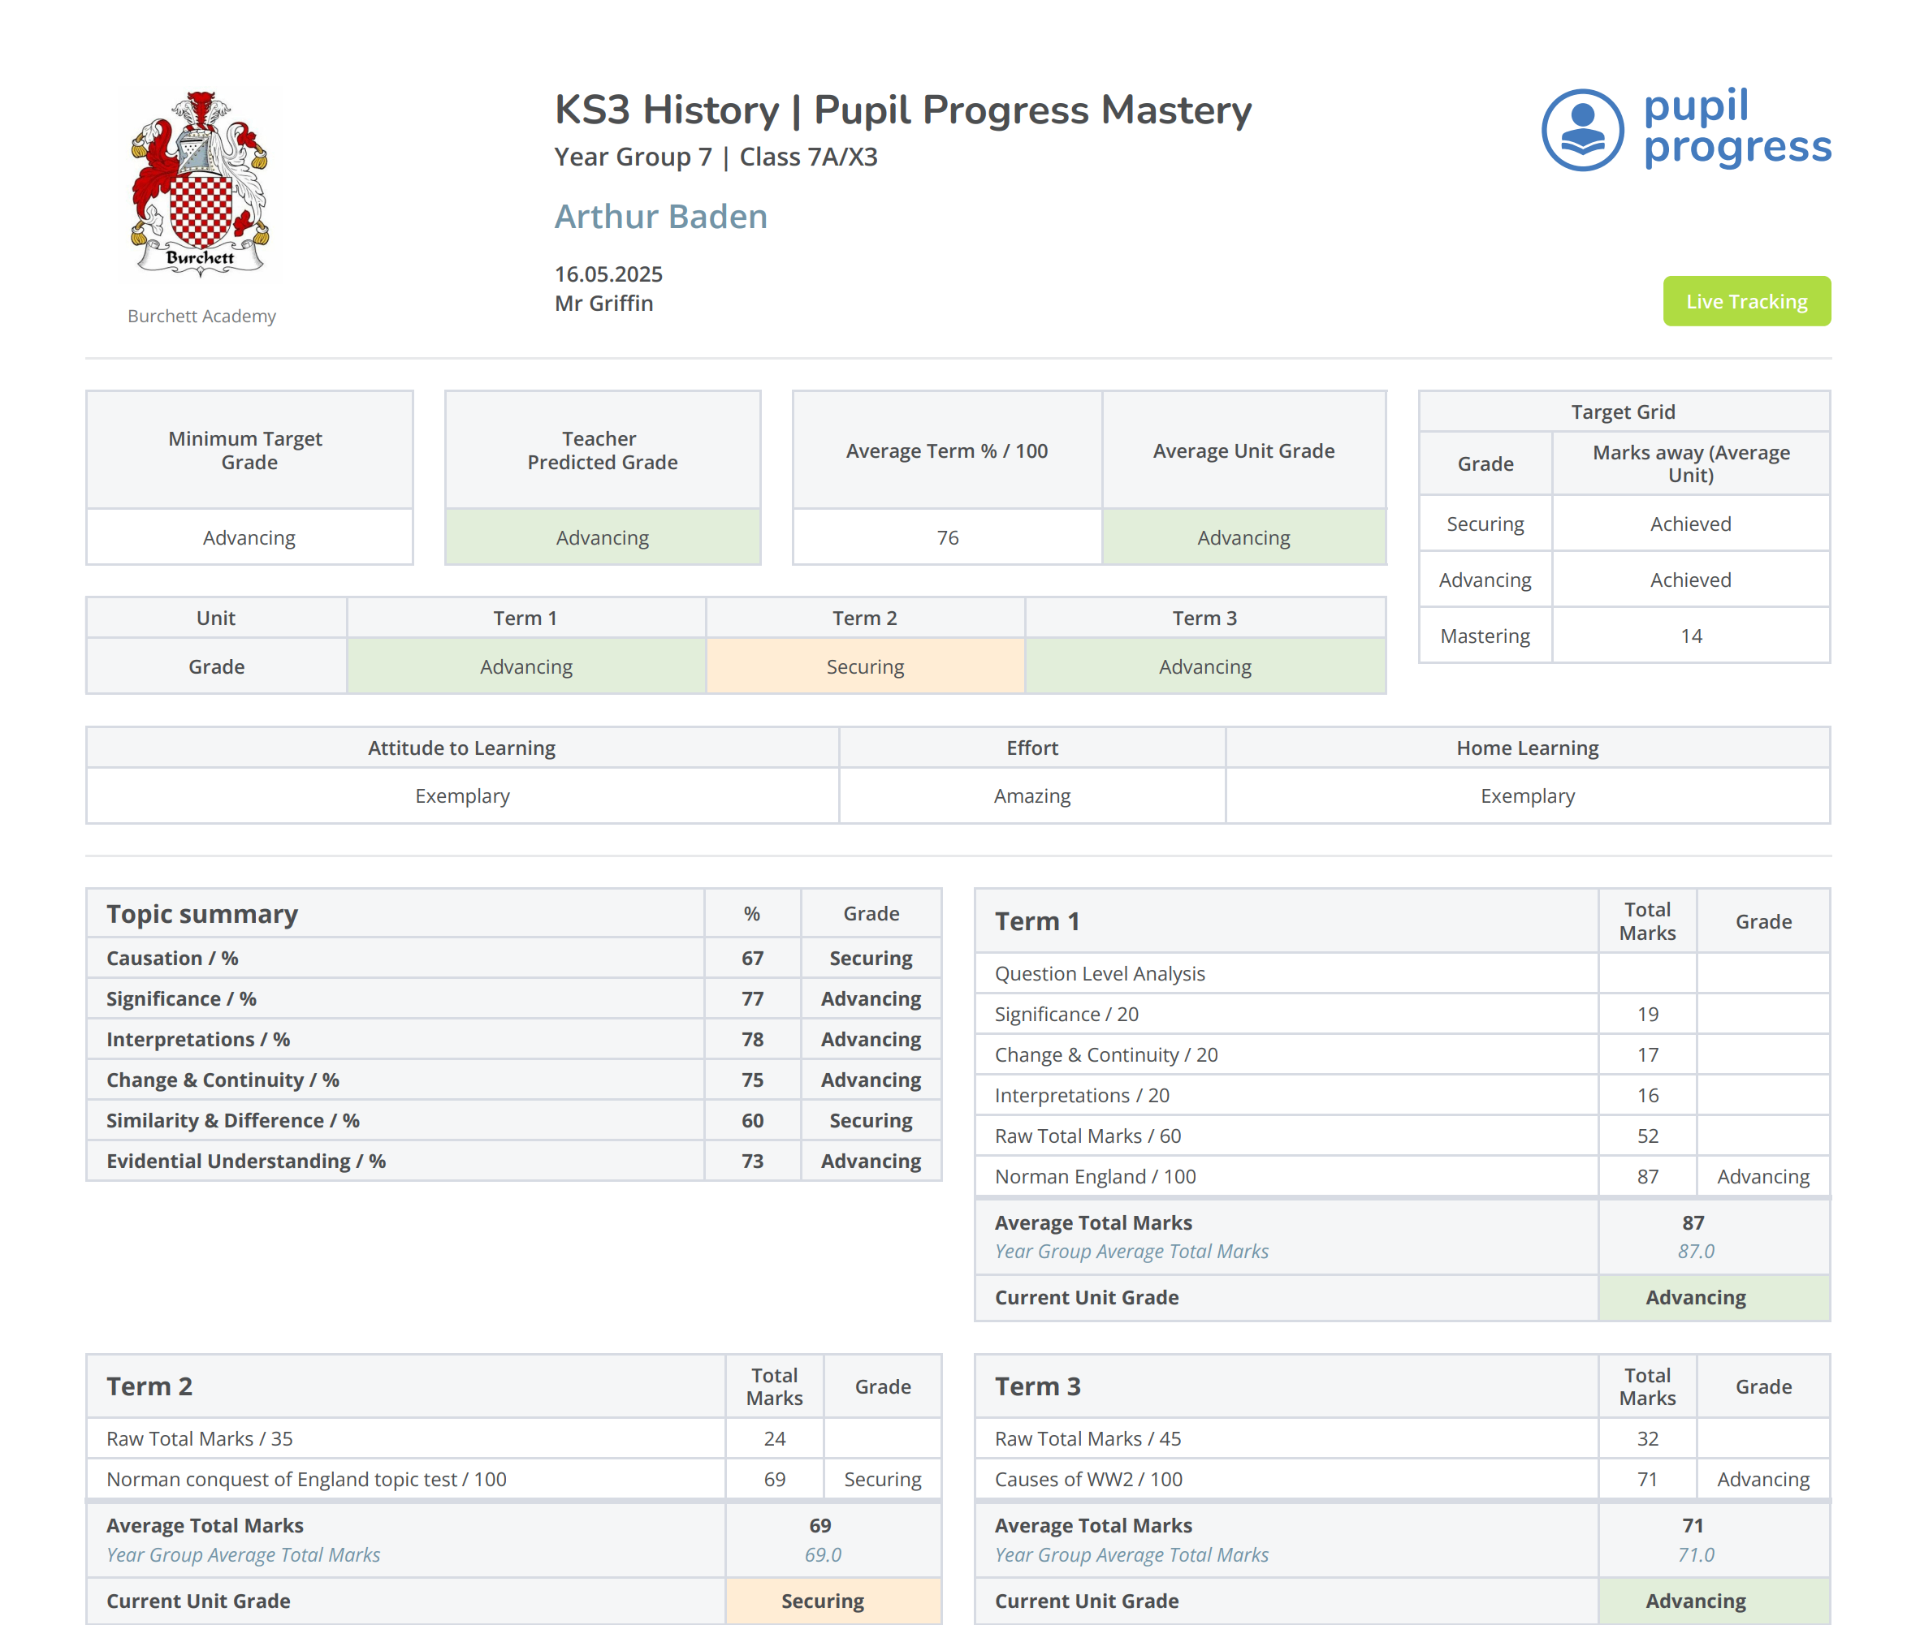Screen dimensions: 1920x1625
Task: Select Mastering row in Target Grid
Action: (1484, 635)
